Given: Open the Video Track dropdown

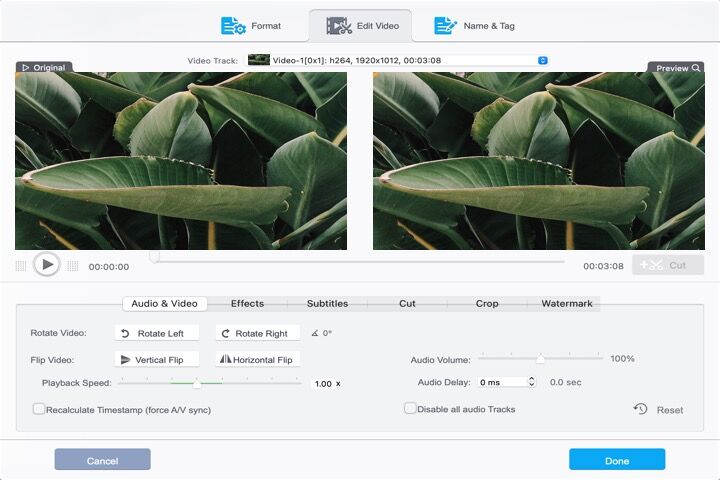Looking at the screenshot, I should point(398,61).
